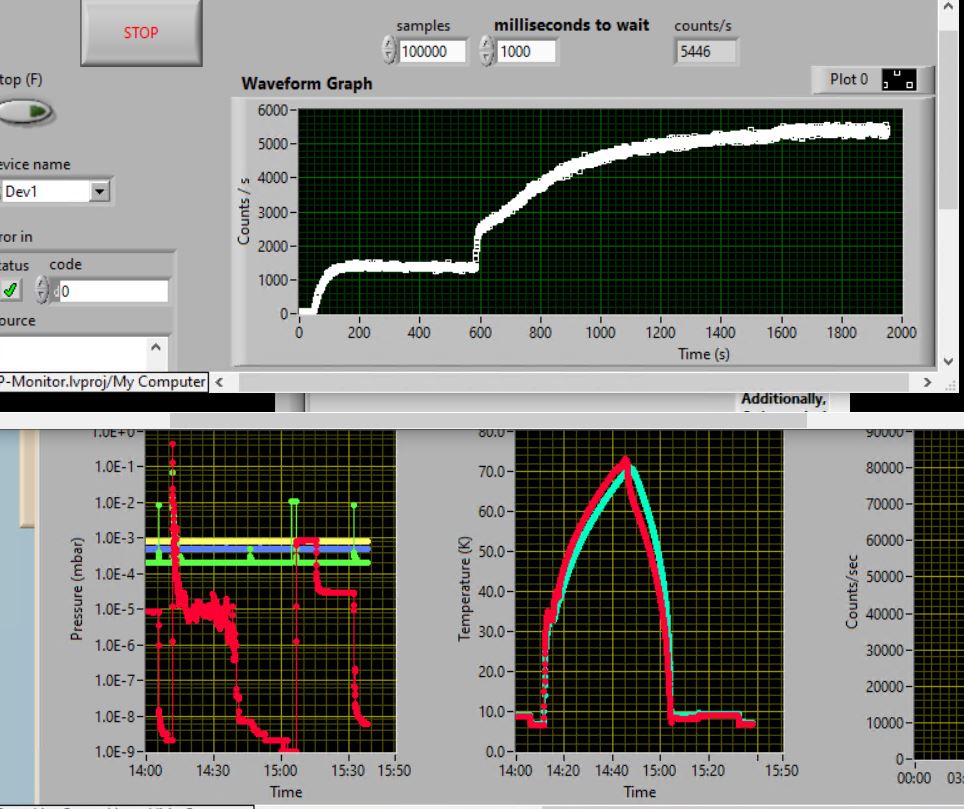
Task: Select the milliseconds to wait field
Action: (525, 51)
